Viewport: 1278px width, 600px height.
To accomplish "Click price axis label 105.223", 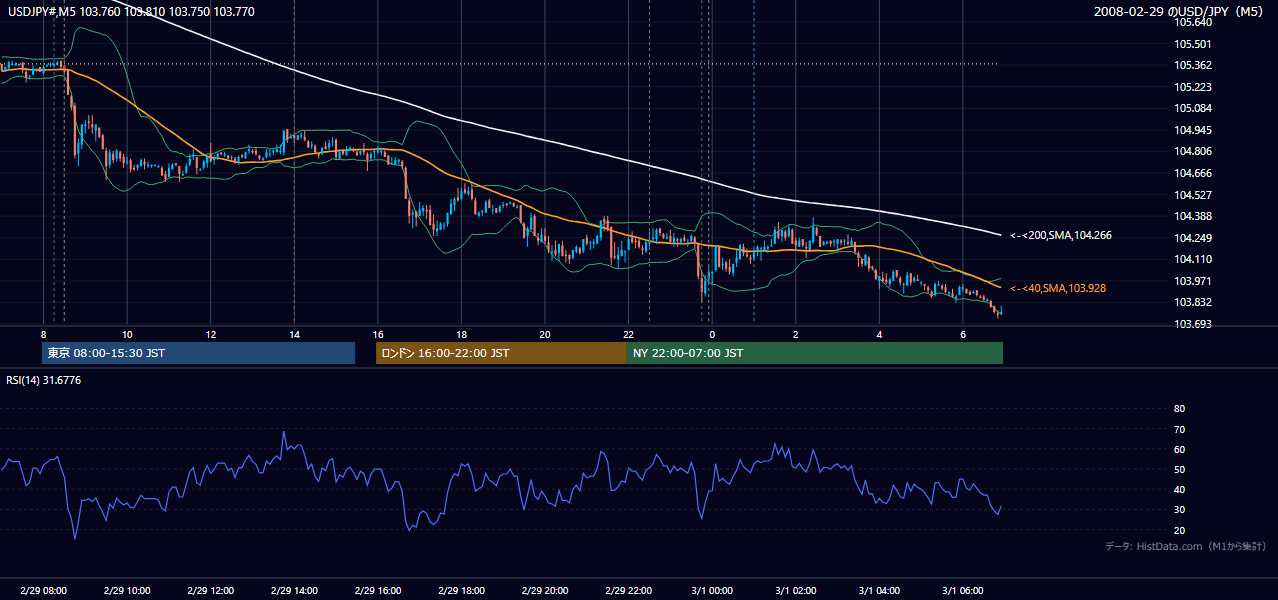I will 1193,87.
